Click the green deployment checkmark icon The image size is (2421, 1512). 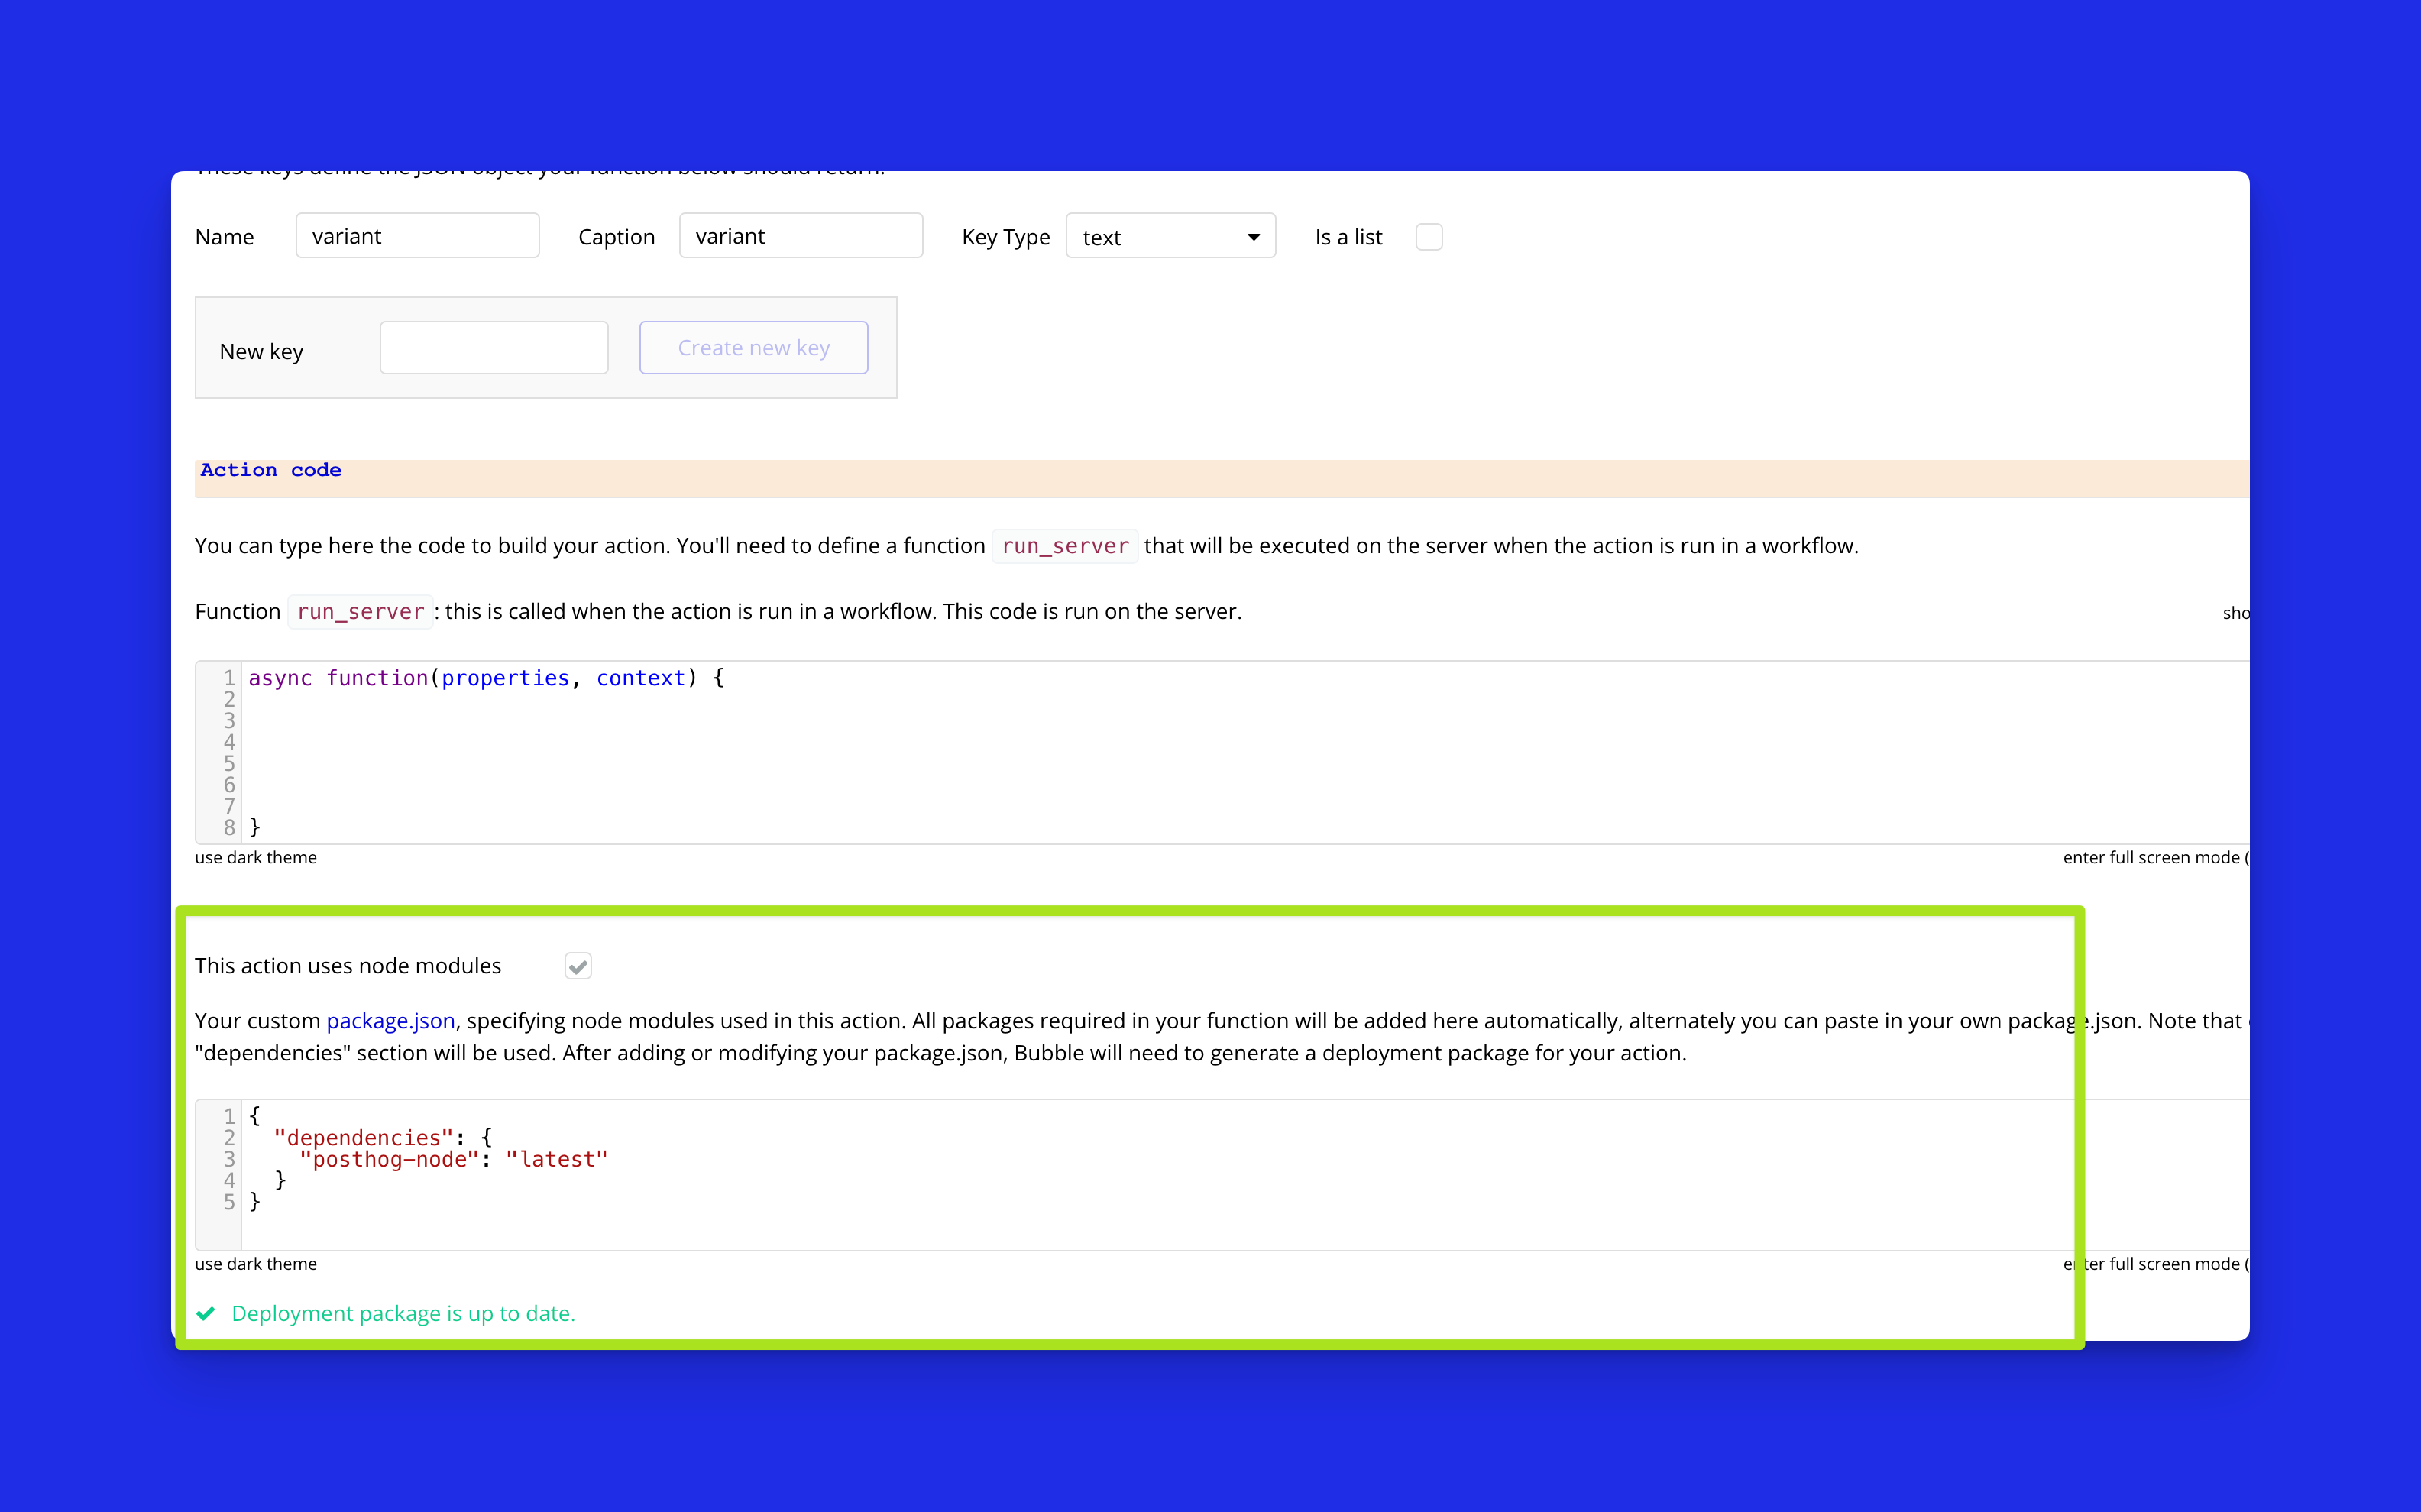206,1314
